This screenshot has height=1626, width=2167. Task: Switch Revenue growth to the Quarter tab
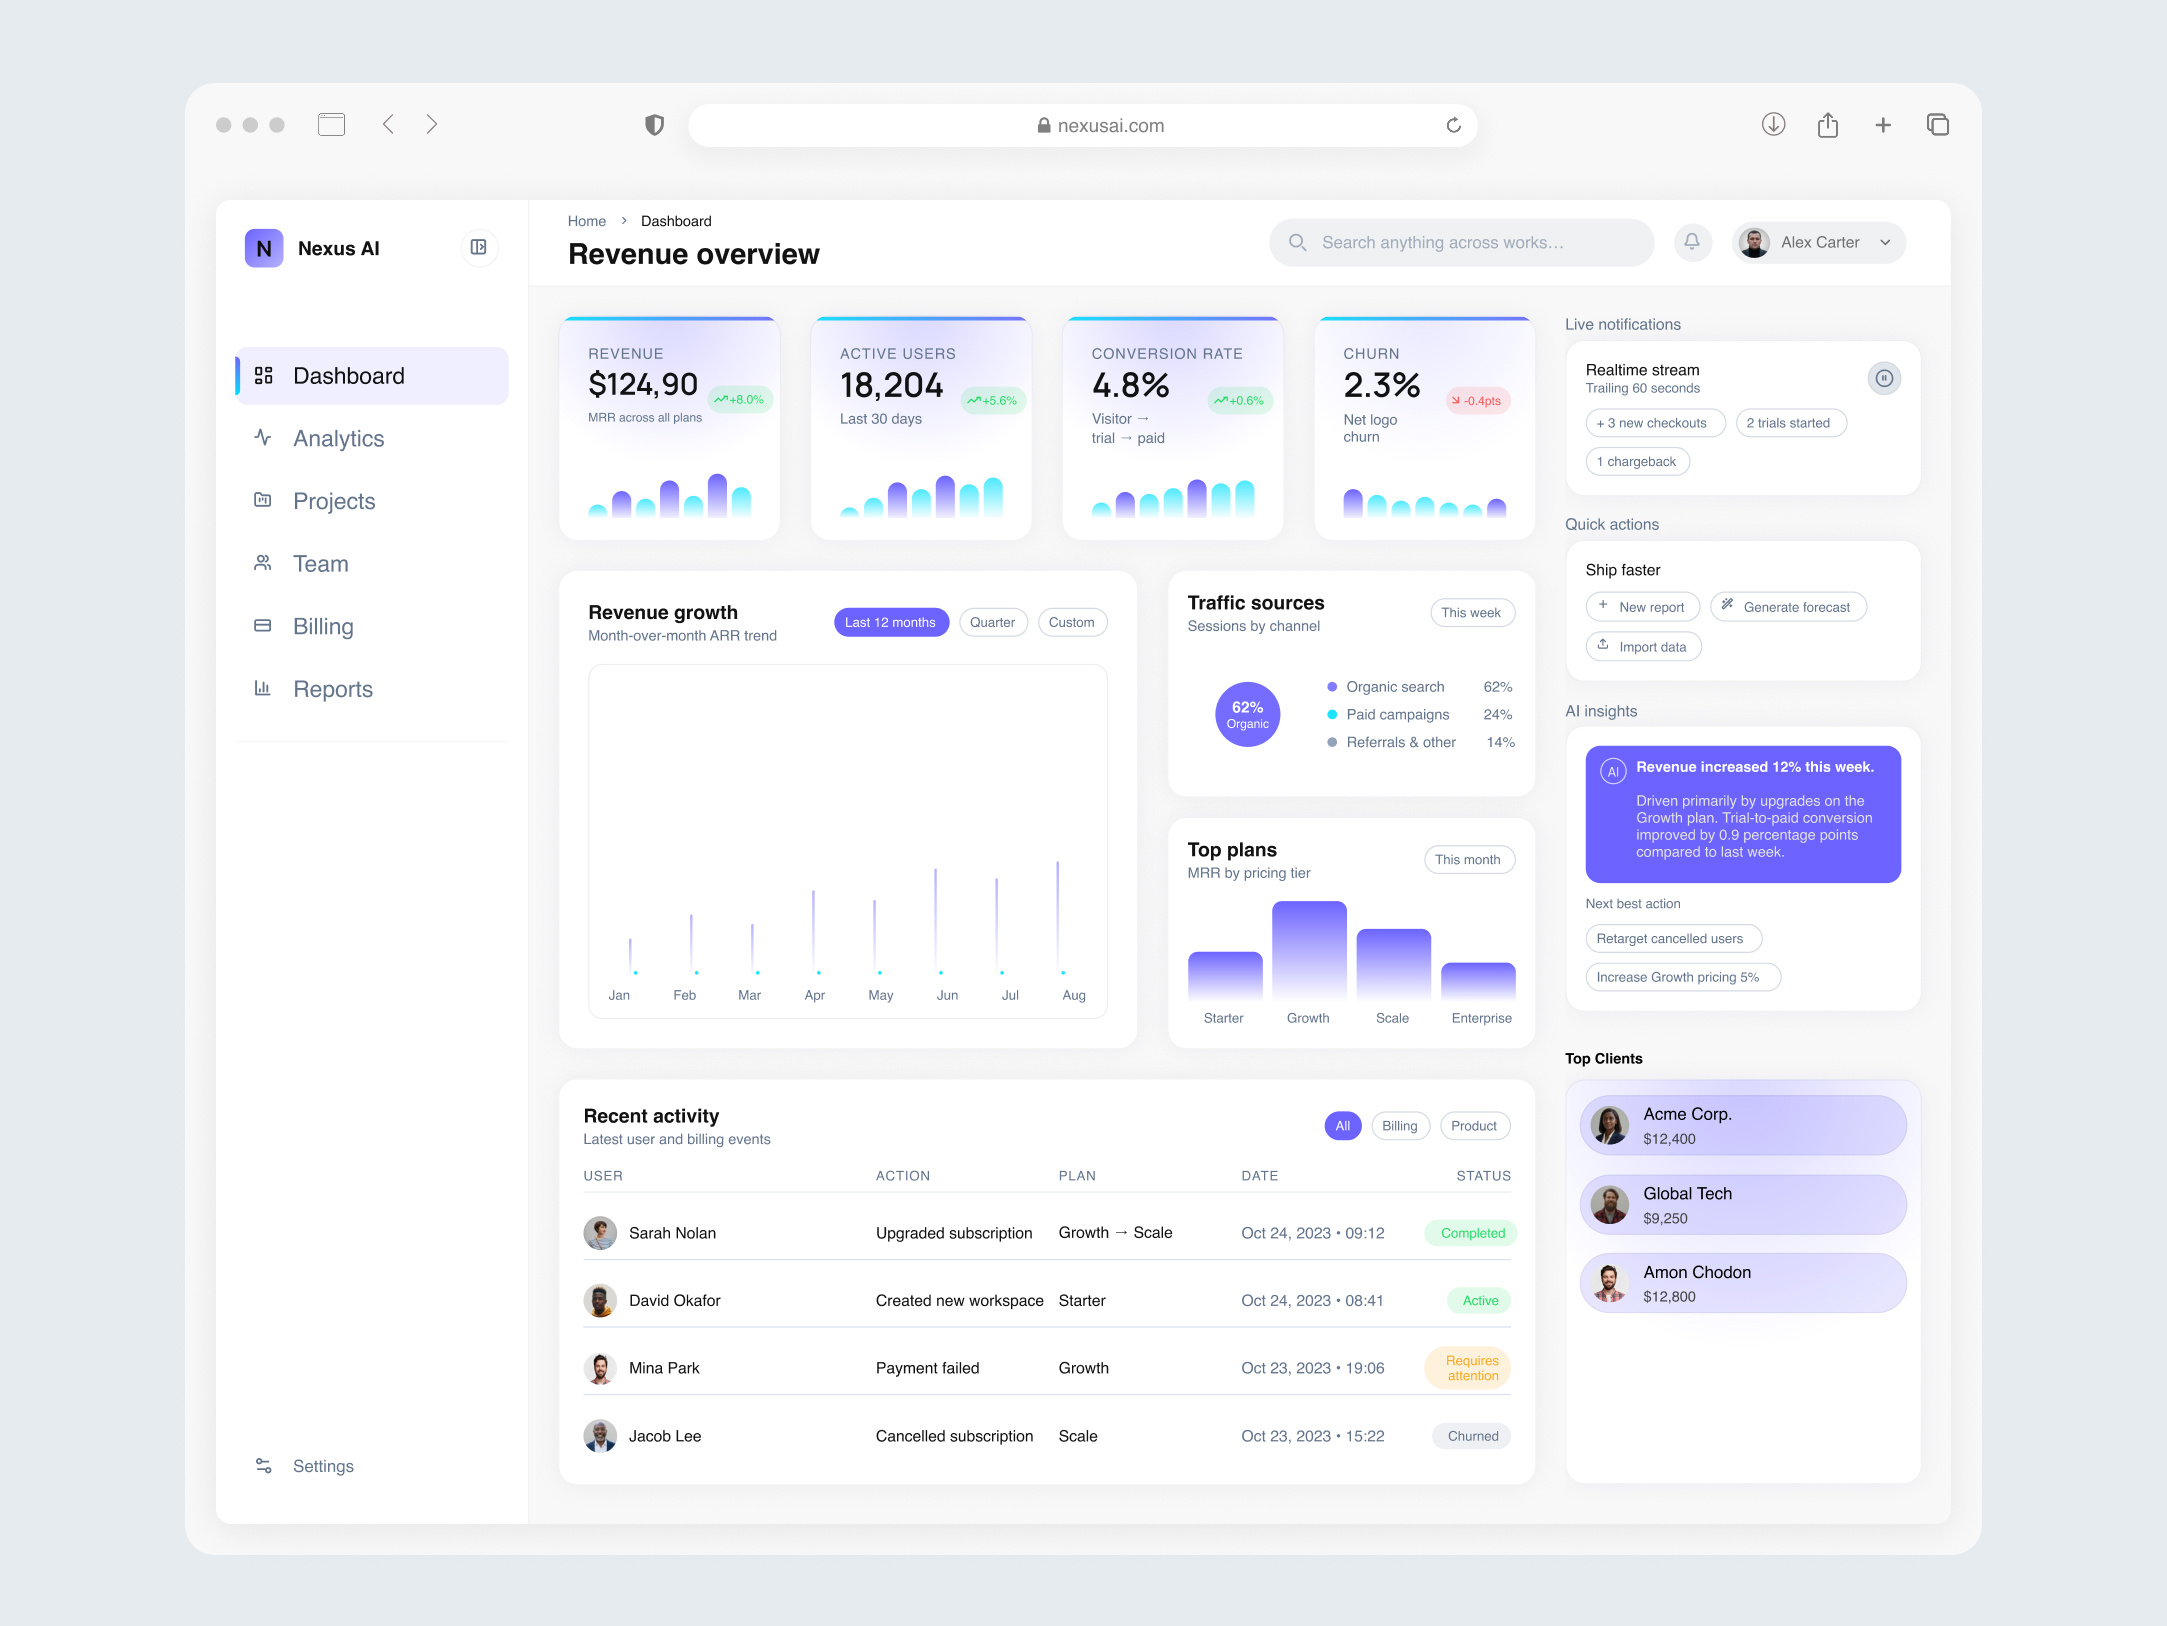tap(993, 621)
